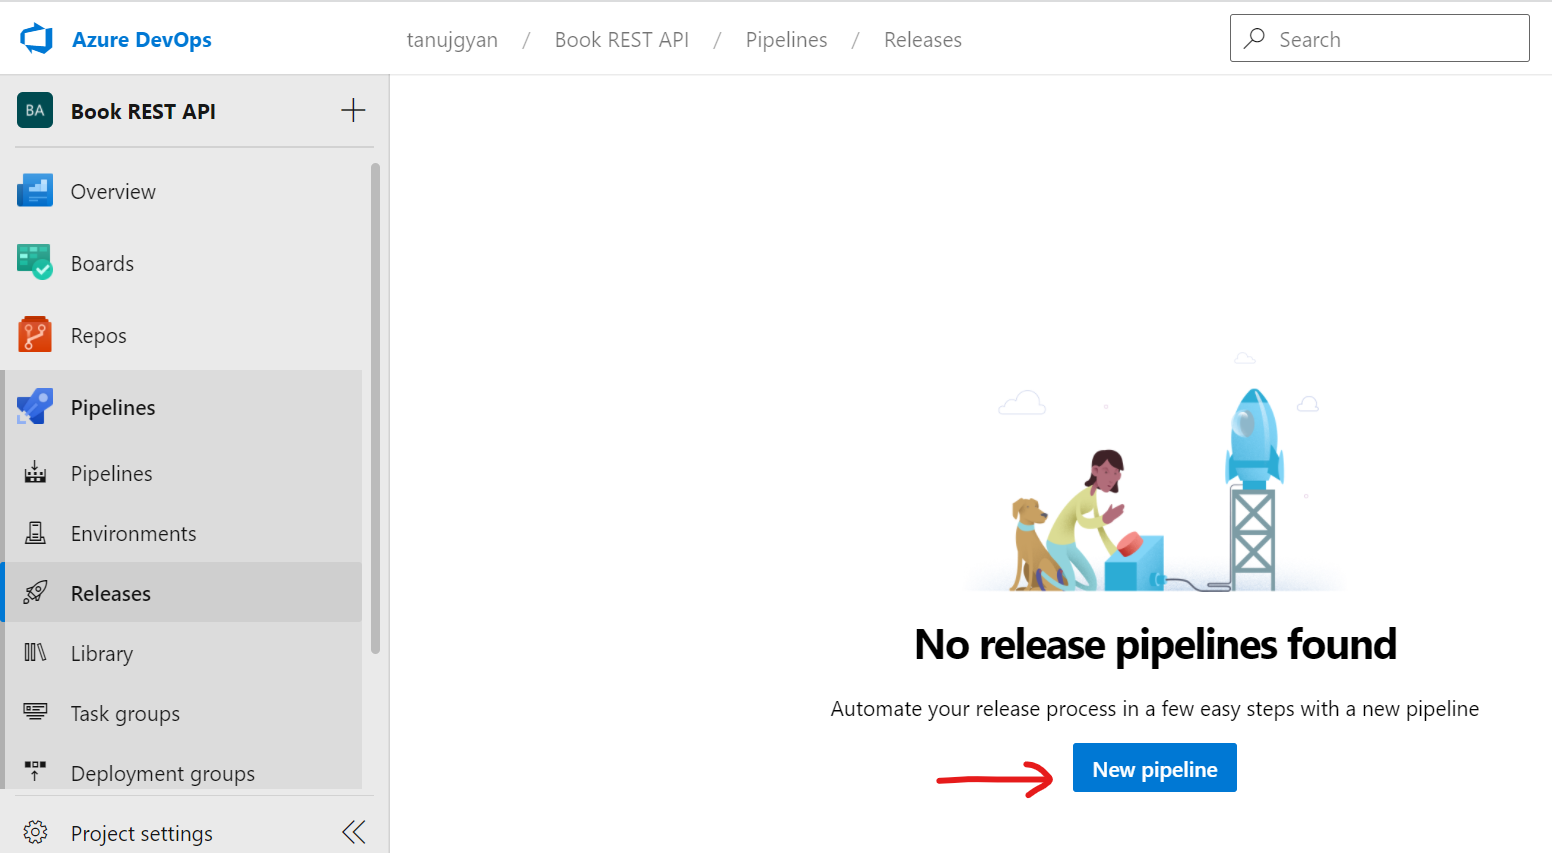Click the Project settings gear icon
Screen dimensions: 1552x853
[x=36, y=831]
